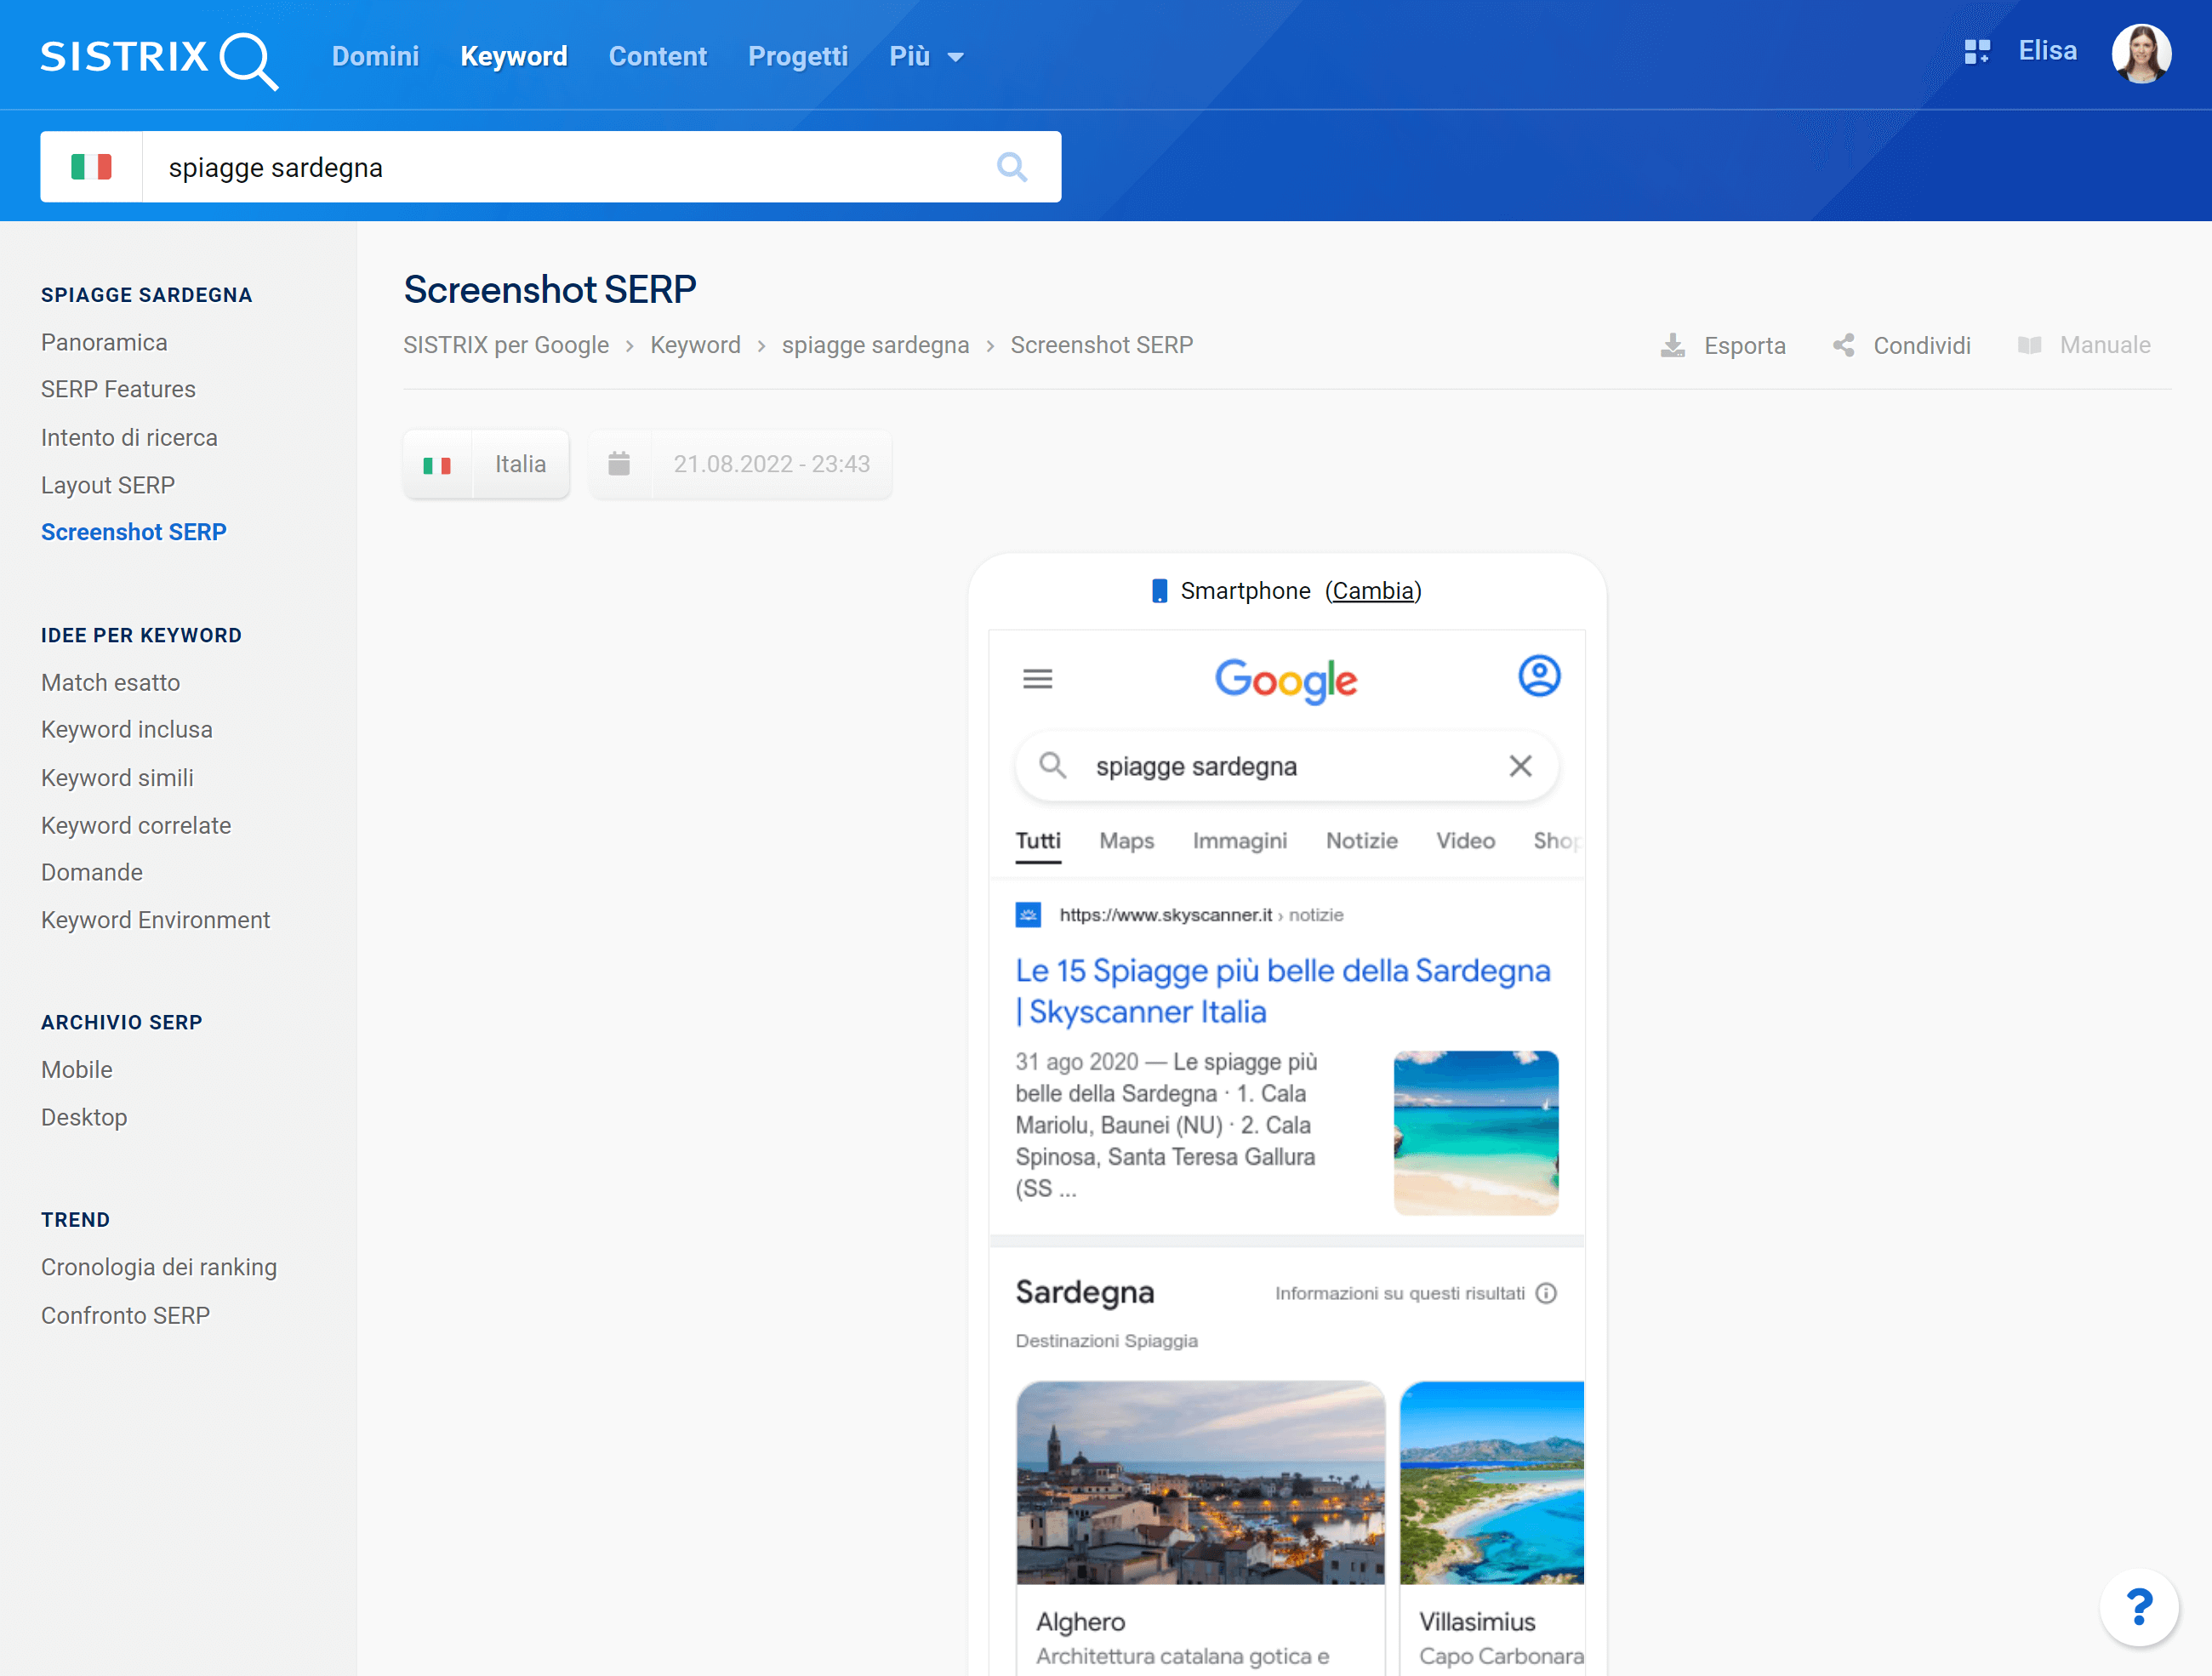Click the Cambia device link
The height and width of the screenshot is (1676, 2212).
point(1373,591)
